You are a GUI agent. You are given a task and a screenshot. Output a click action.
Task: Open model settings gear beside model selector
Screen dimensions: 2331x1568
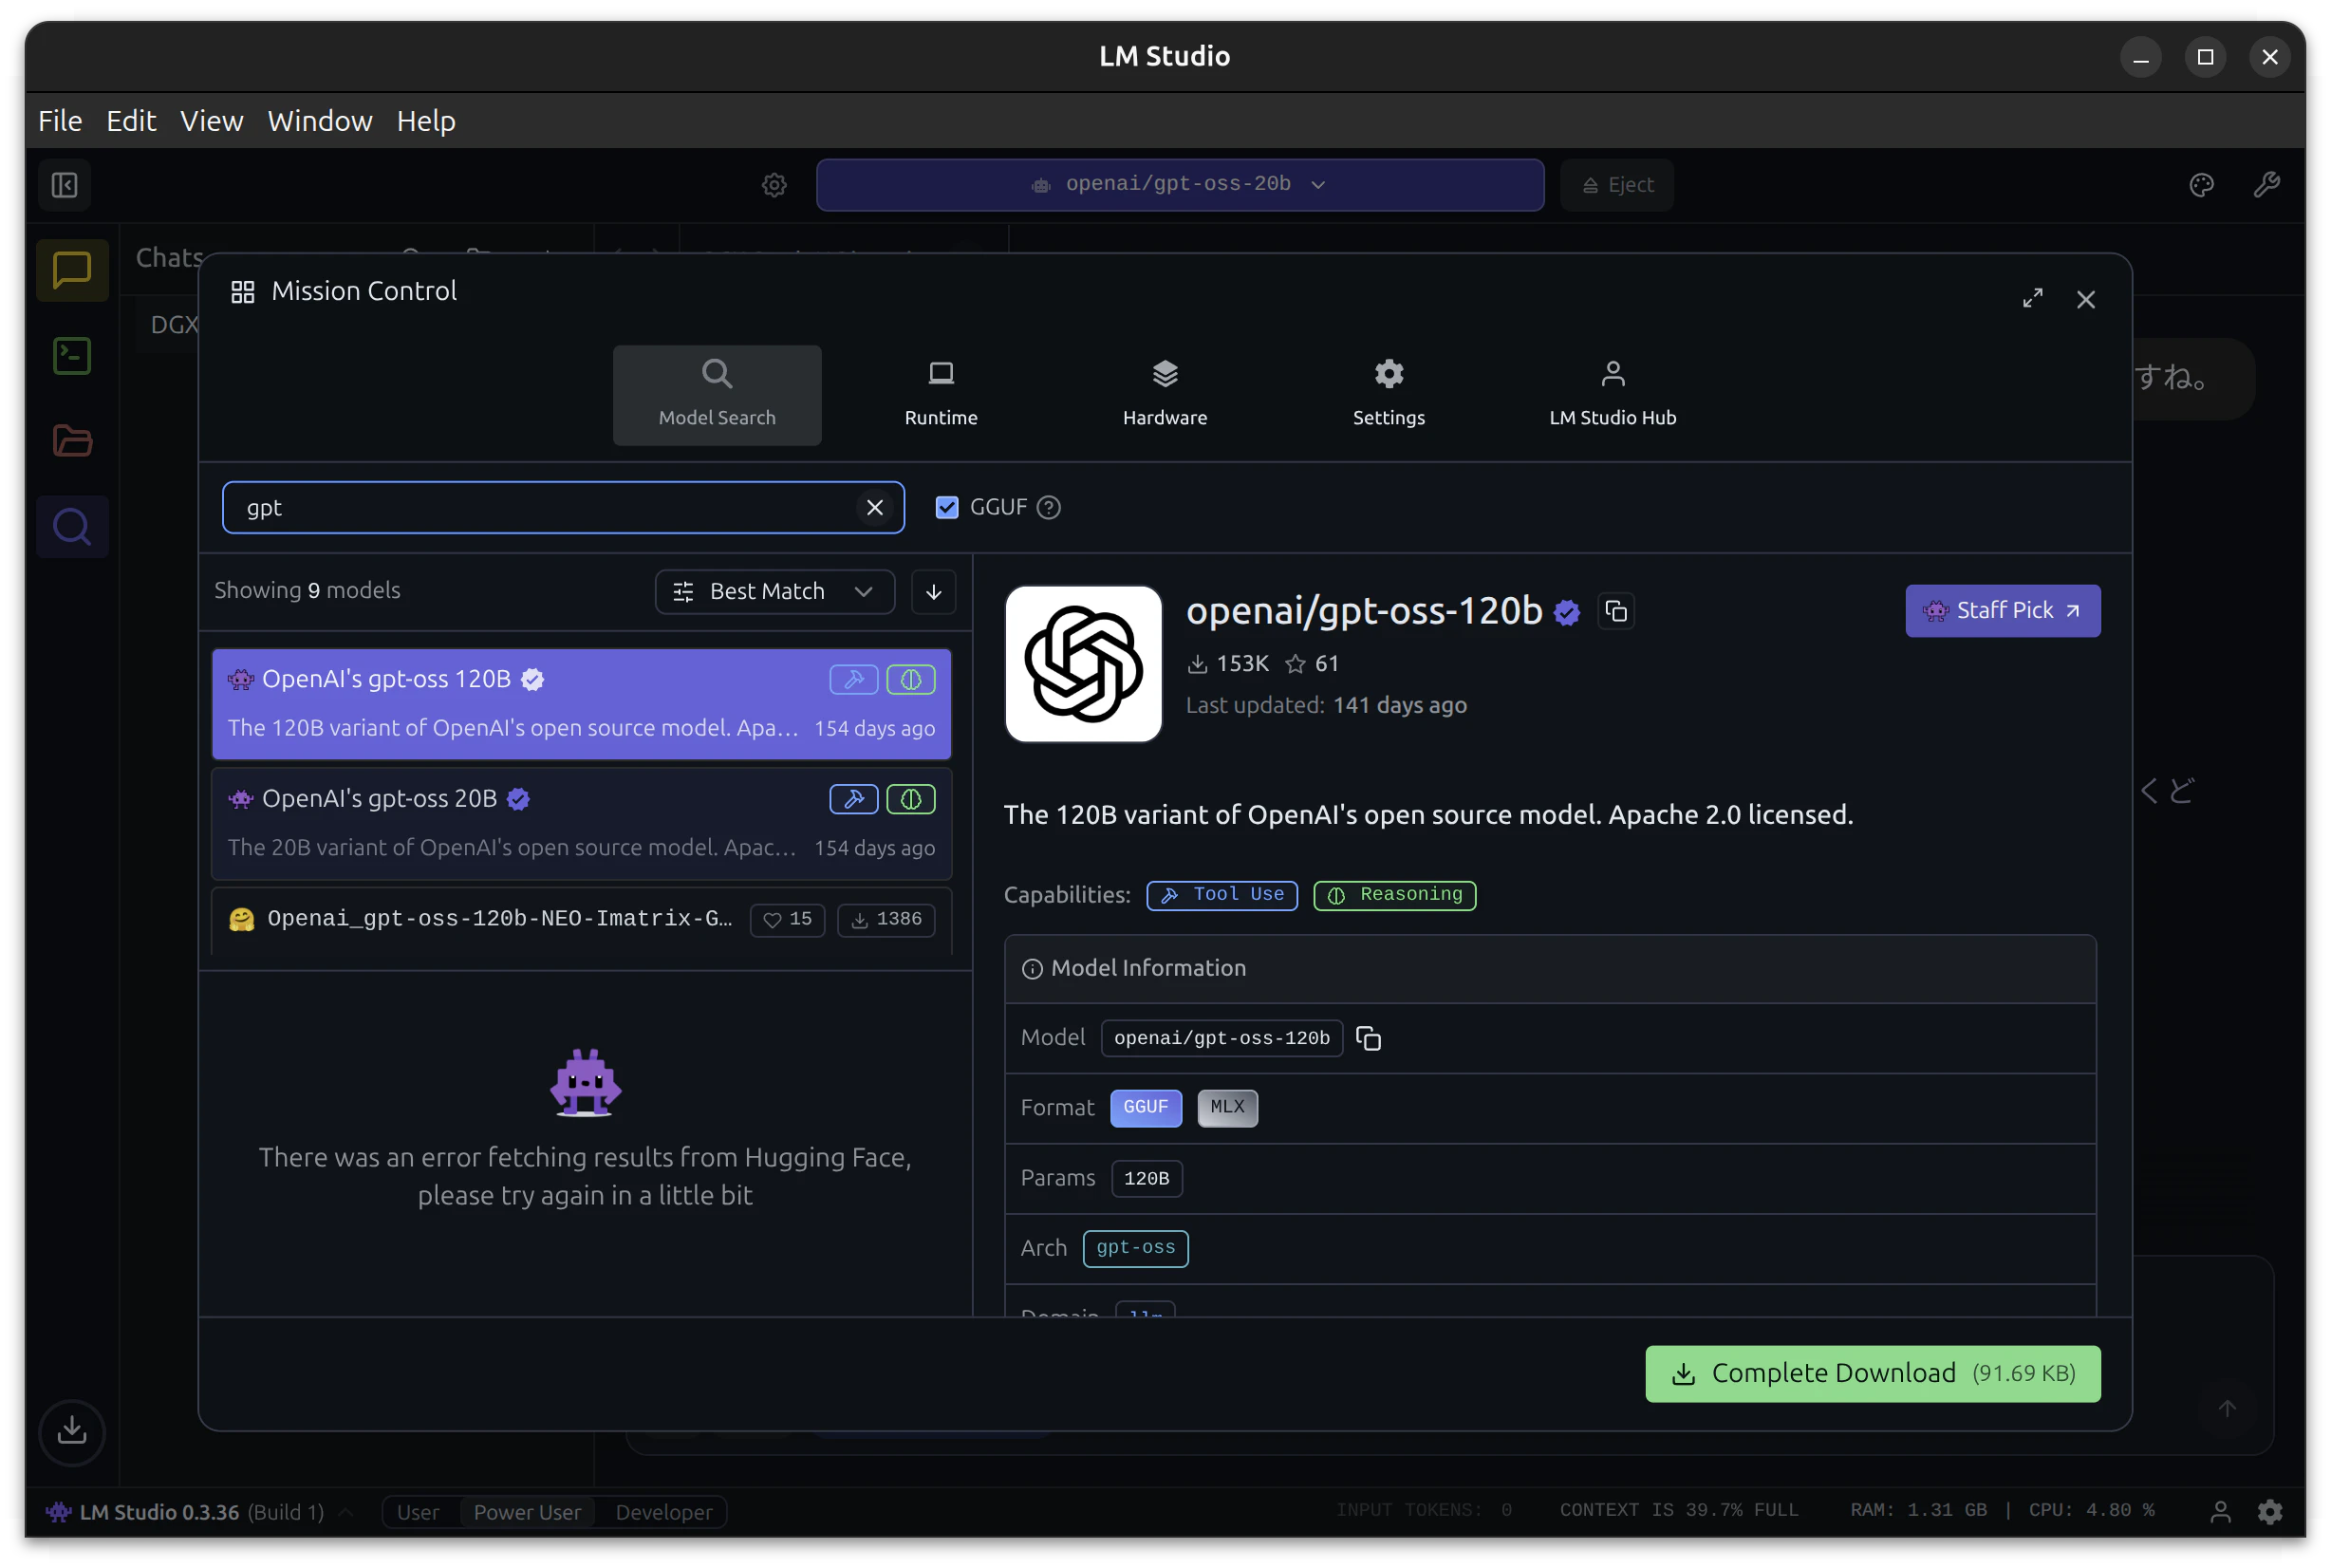774,185
